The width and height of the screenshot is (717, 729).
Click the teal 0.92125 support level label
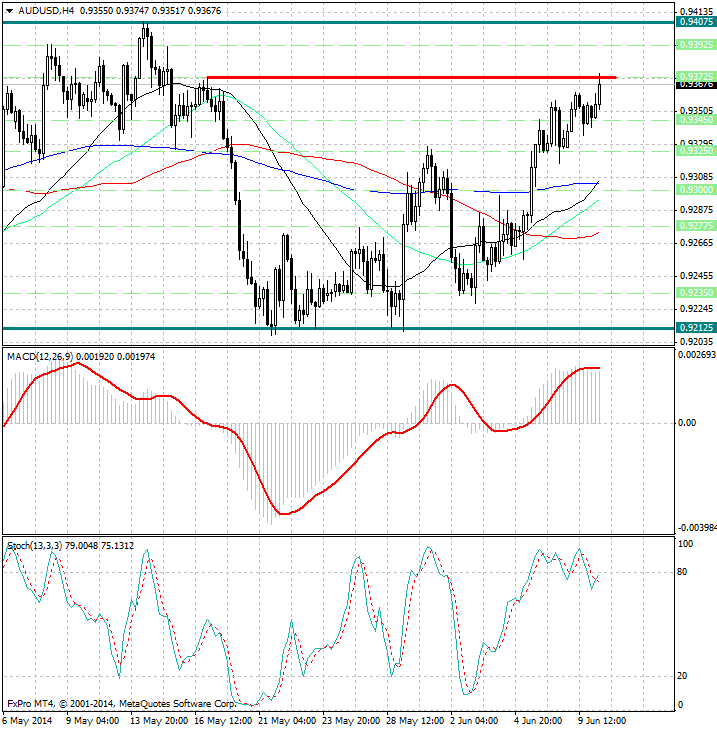695,327
